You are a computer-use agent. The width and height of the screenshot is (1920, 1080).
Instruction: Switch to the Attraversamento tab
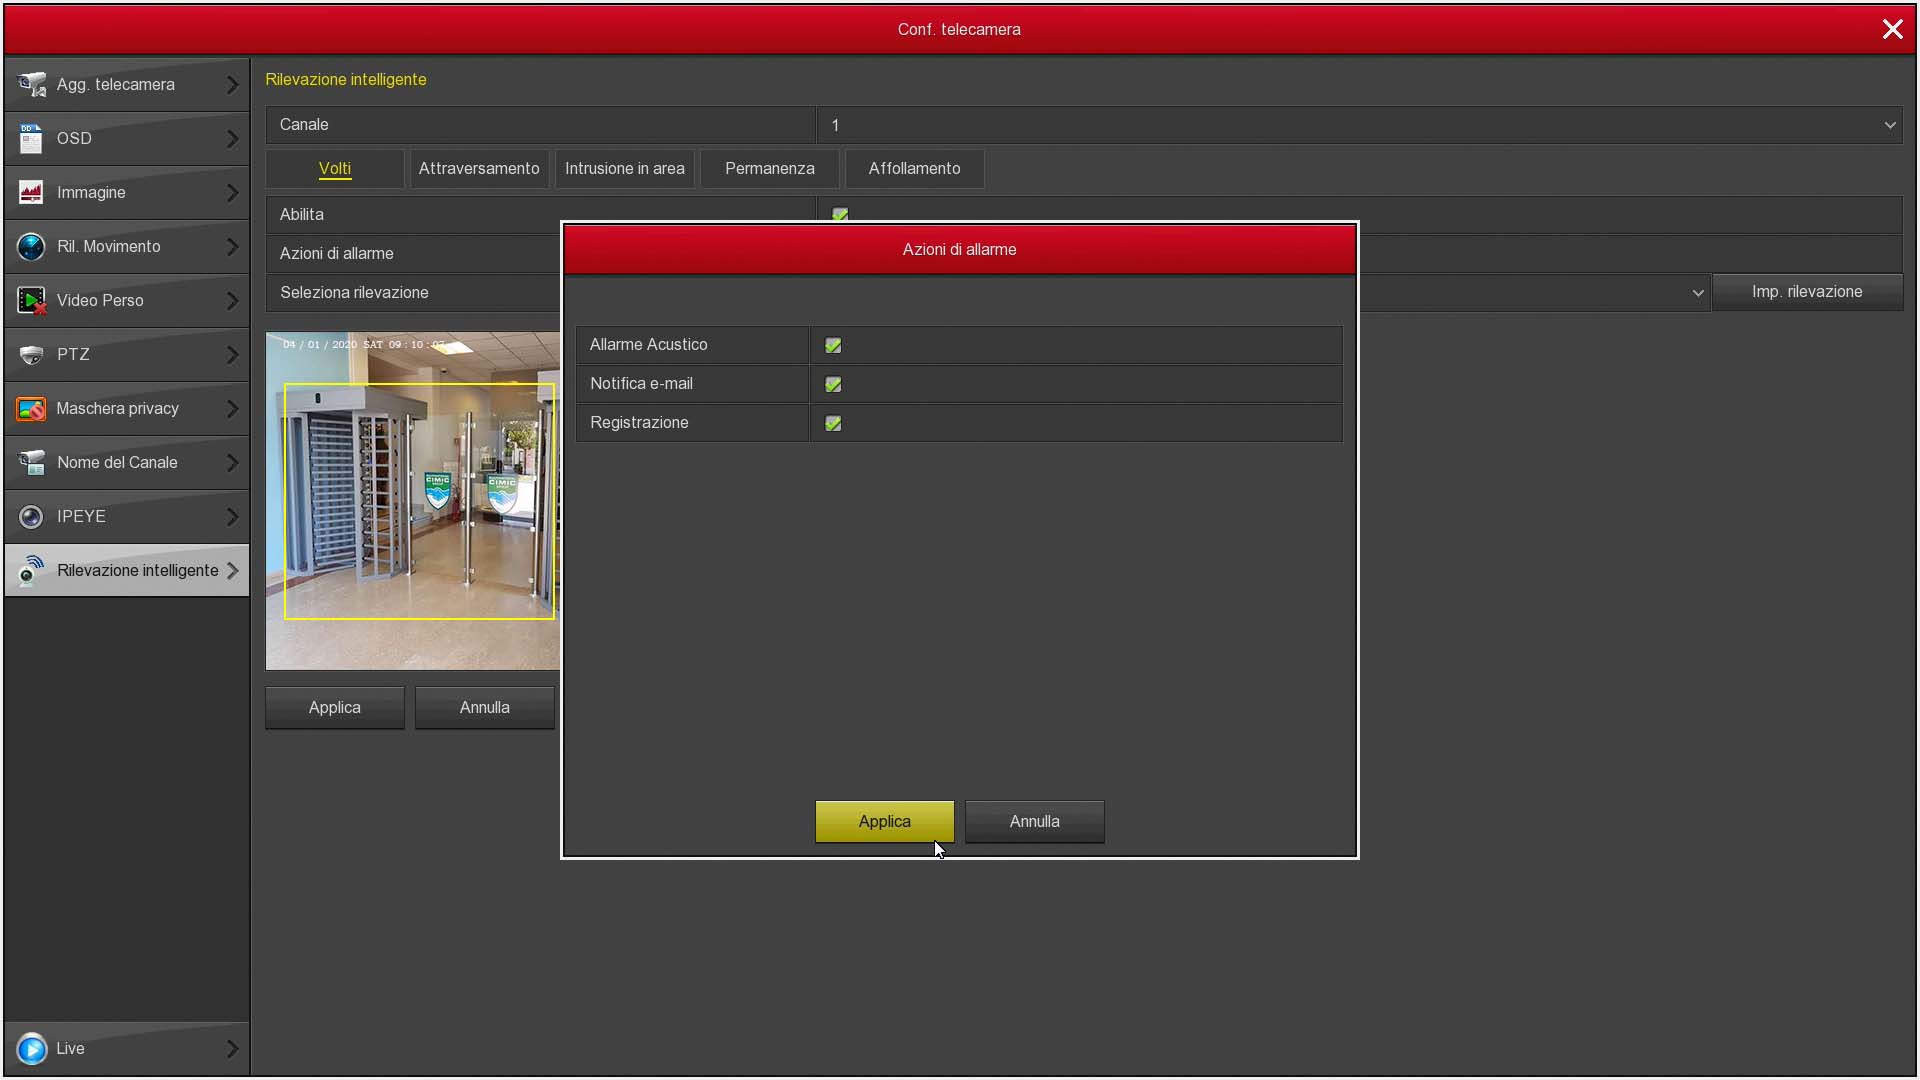pos(479,169)
